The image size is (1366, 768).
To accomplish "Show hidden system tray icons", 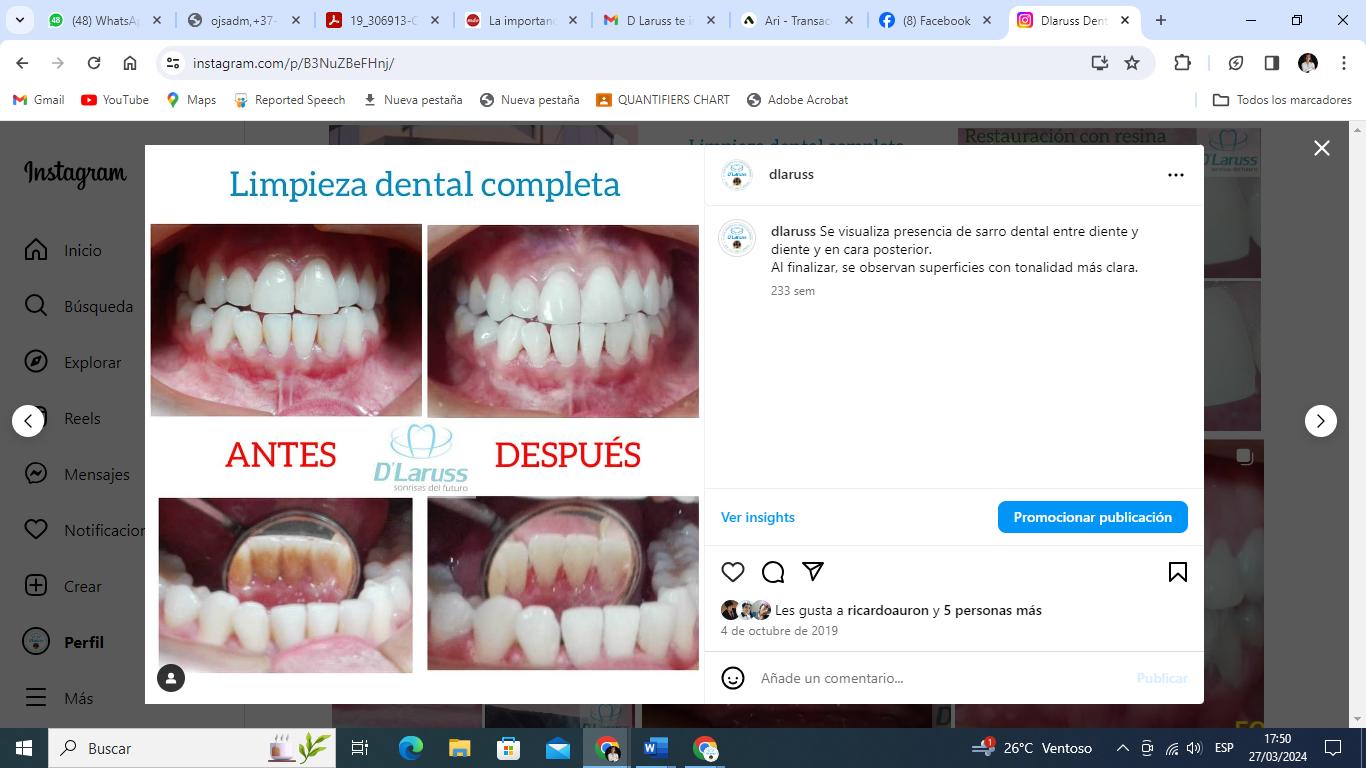I will pyautogui.click(x=1122, y=748).
